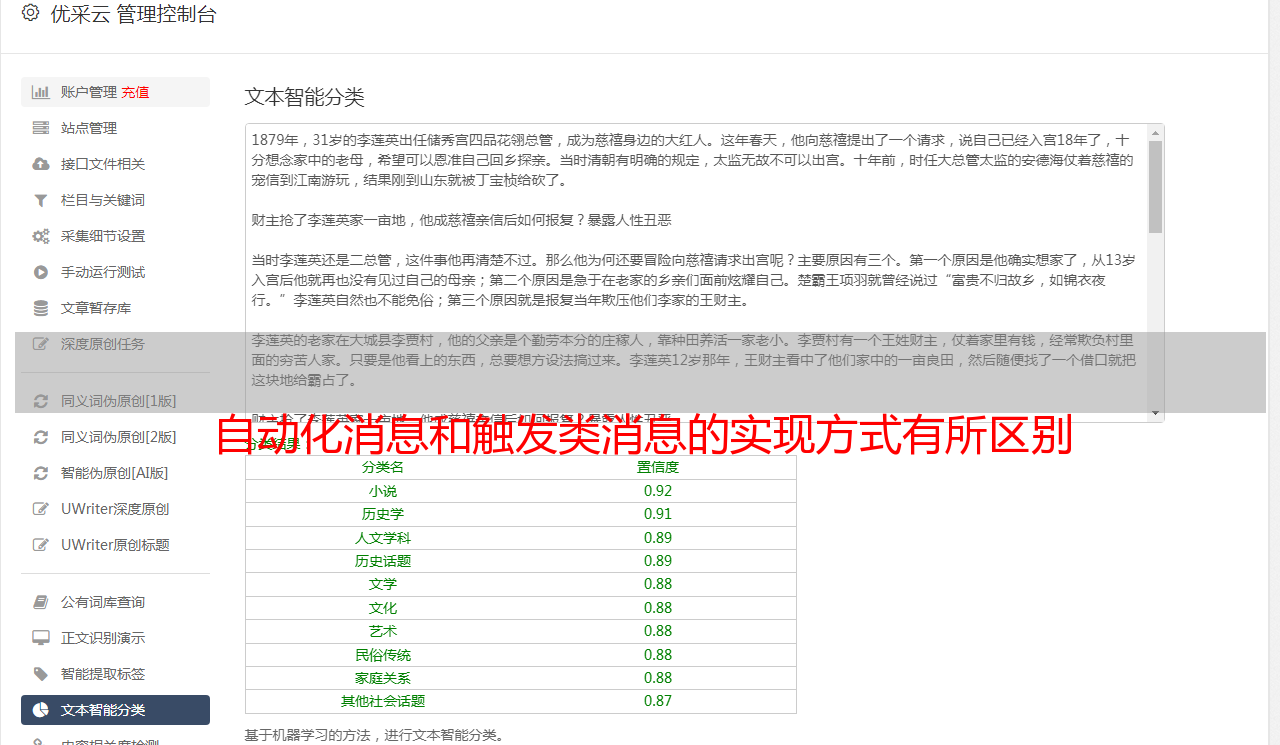Click the 艺术 category cell
1280x745 pixels.
coord(383,631)
